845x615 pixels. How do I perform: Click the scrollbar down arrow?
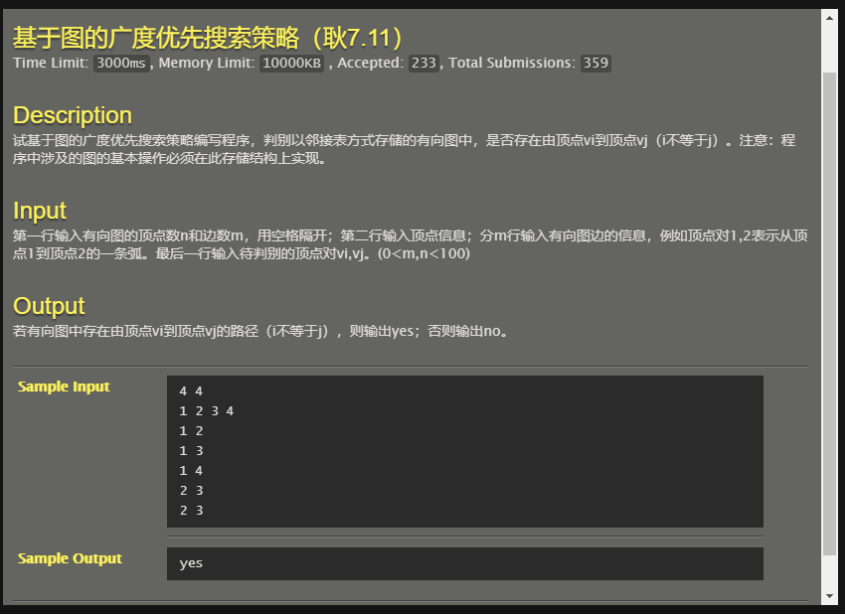pos(829,596)
